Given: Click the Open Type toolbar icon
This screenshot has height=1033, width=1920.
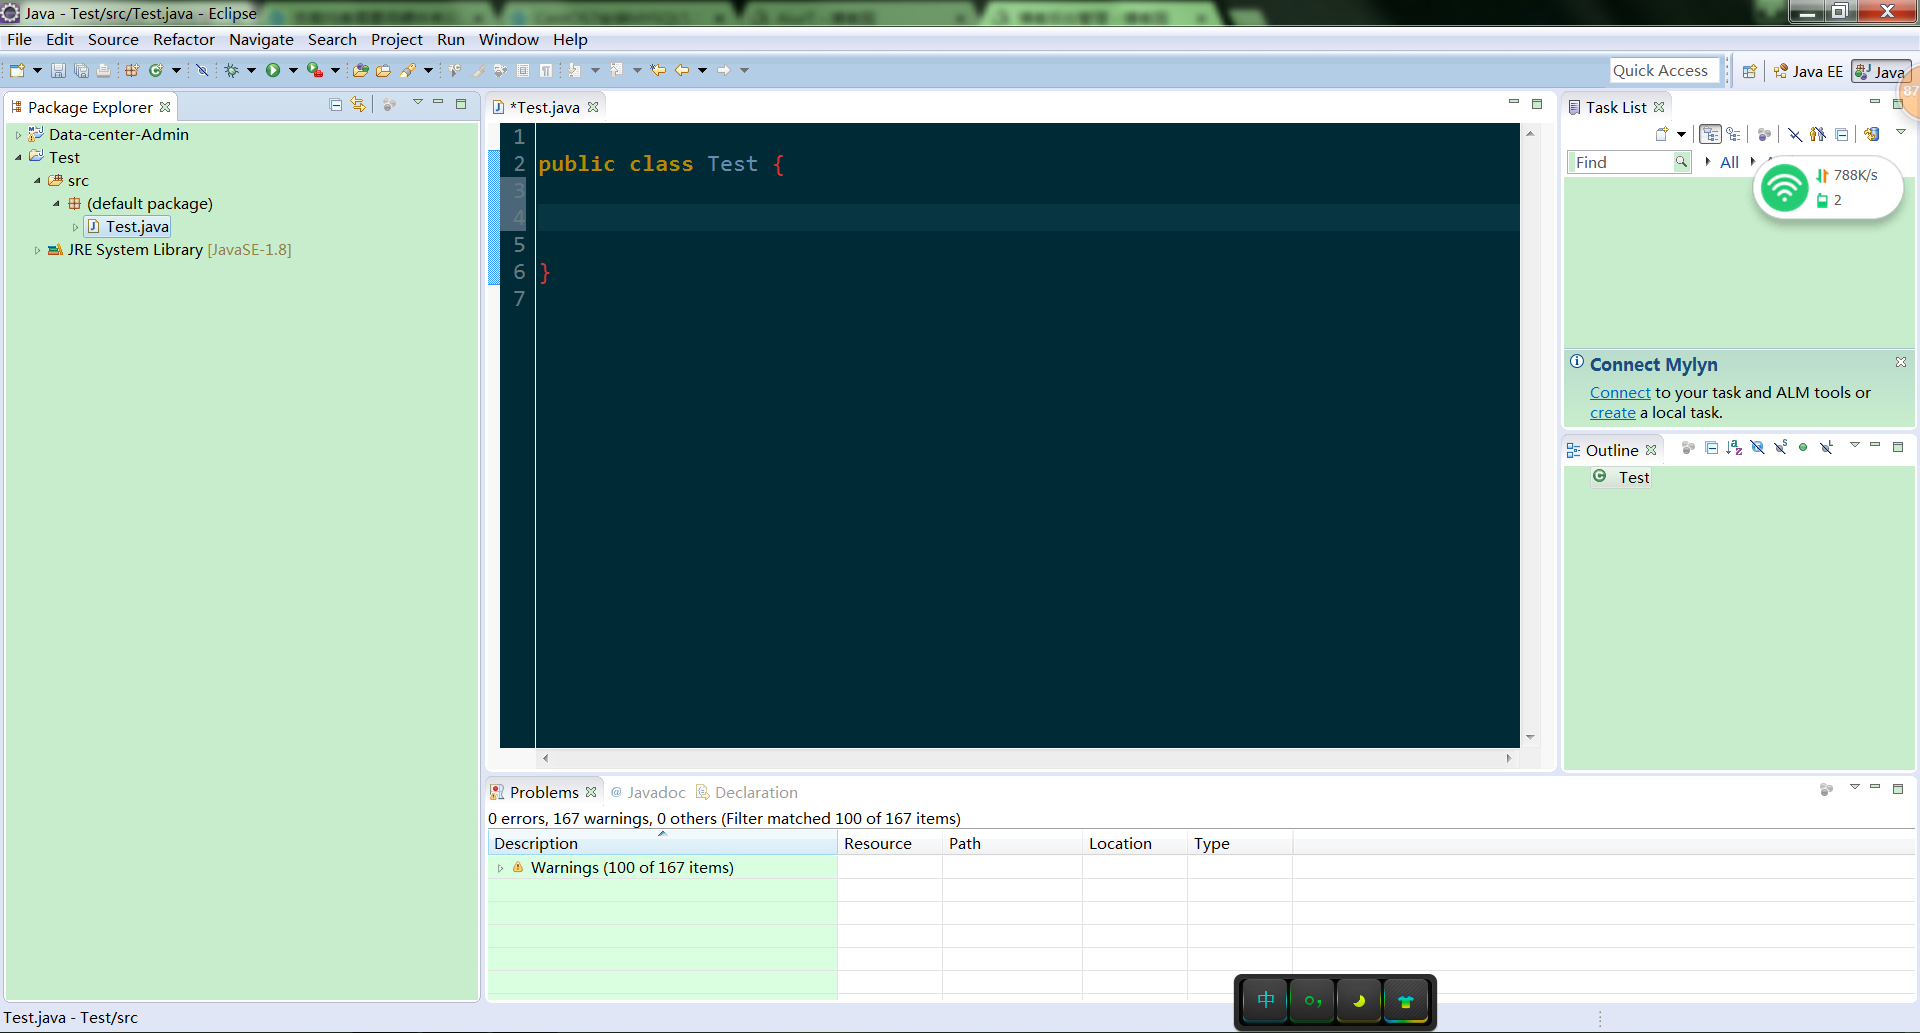Looking at the screenshot, I should pos(361,70).
